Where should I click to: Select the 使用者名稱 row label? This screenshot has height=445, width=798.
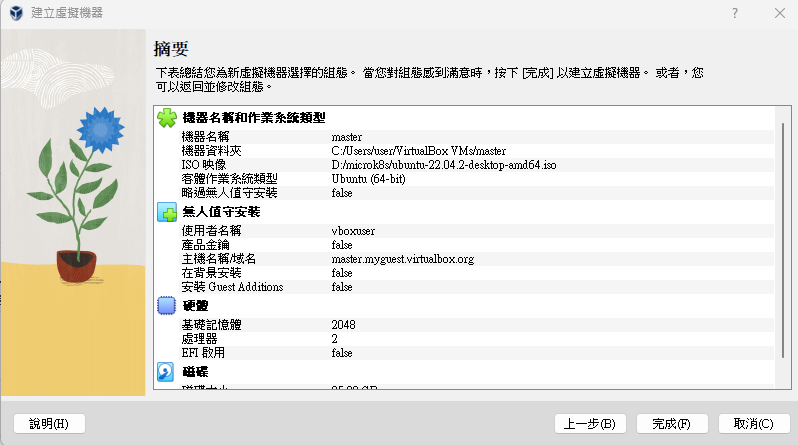pyautogui.click(x=211, y=231)
